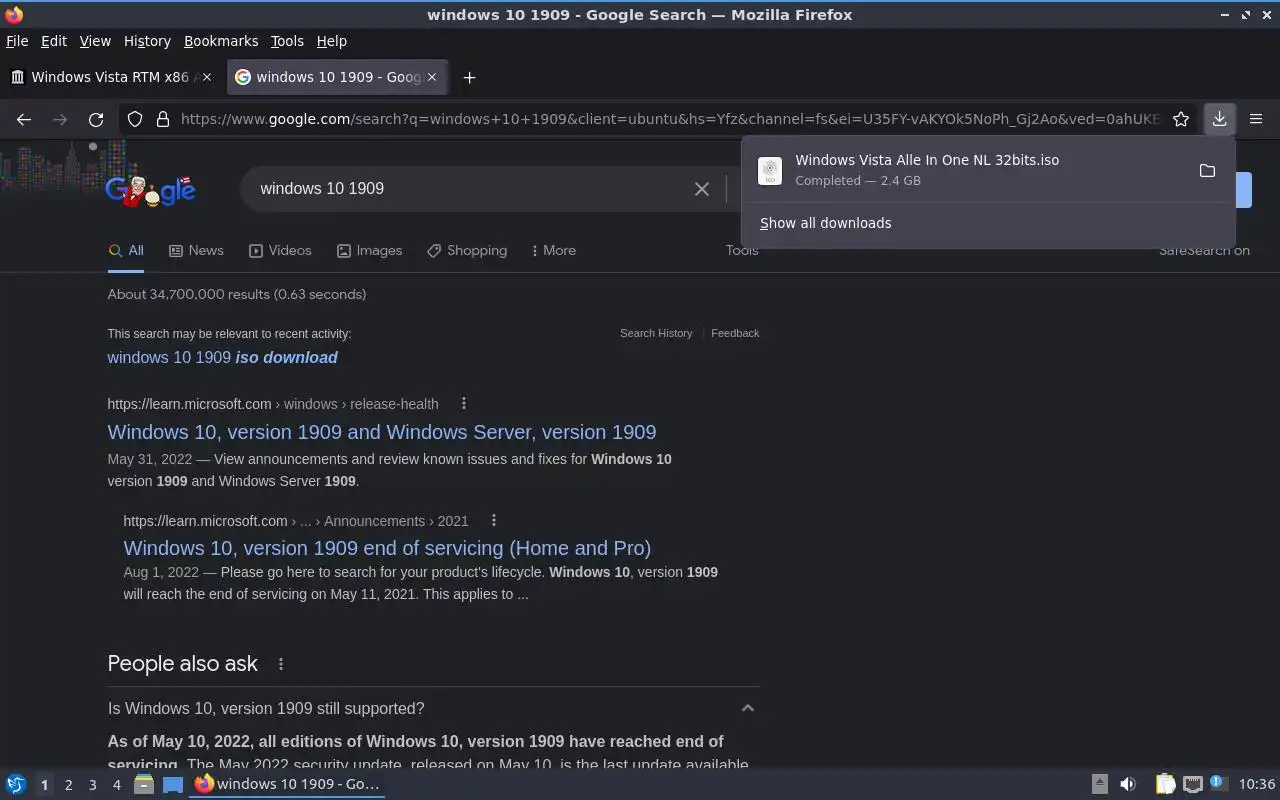Switch to virtual desktop 4
The height and width of the screenshot is (800, 1280).
point(116,785)
